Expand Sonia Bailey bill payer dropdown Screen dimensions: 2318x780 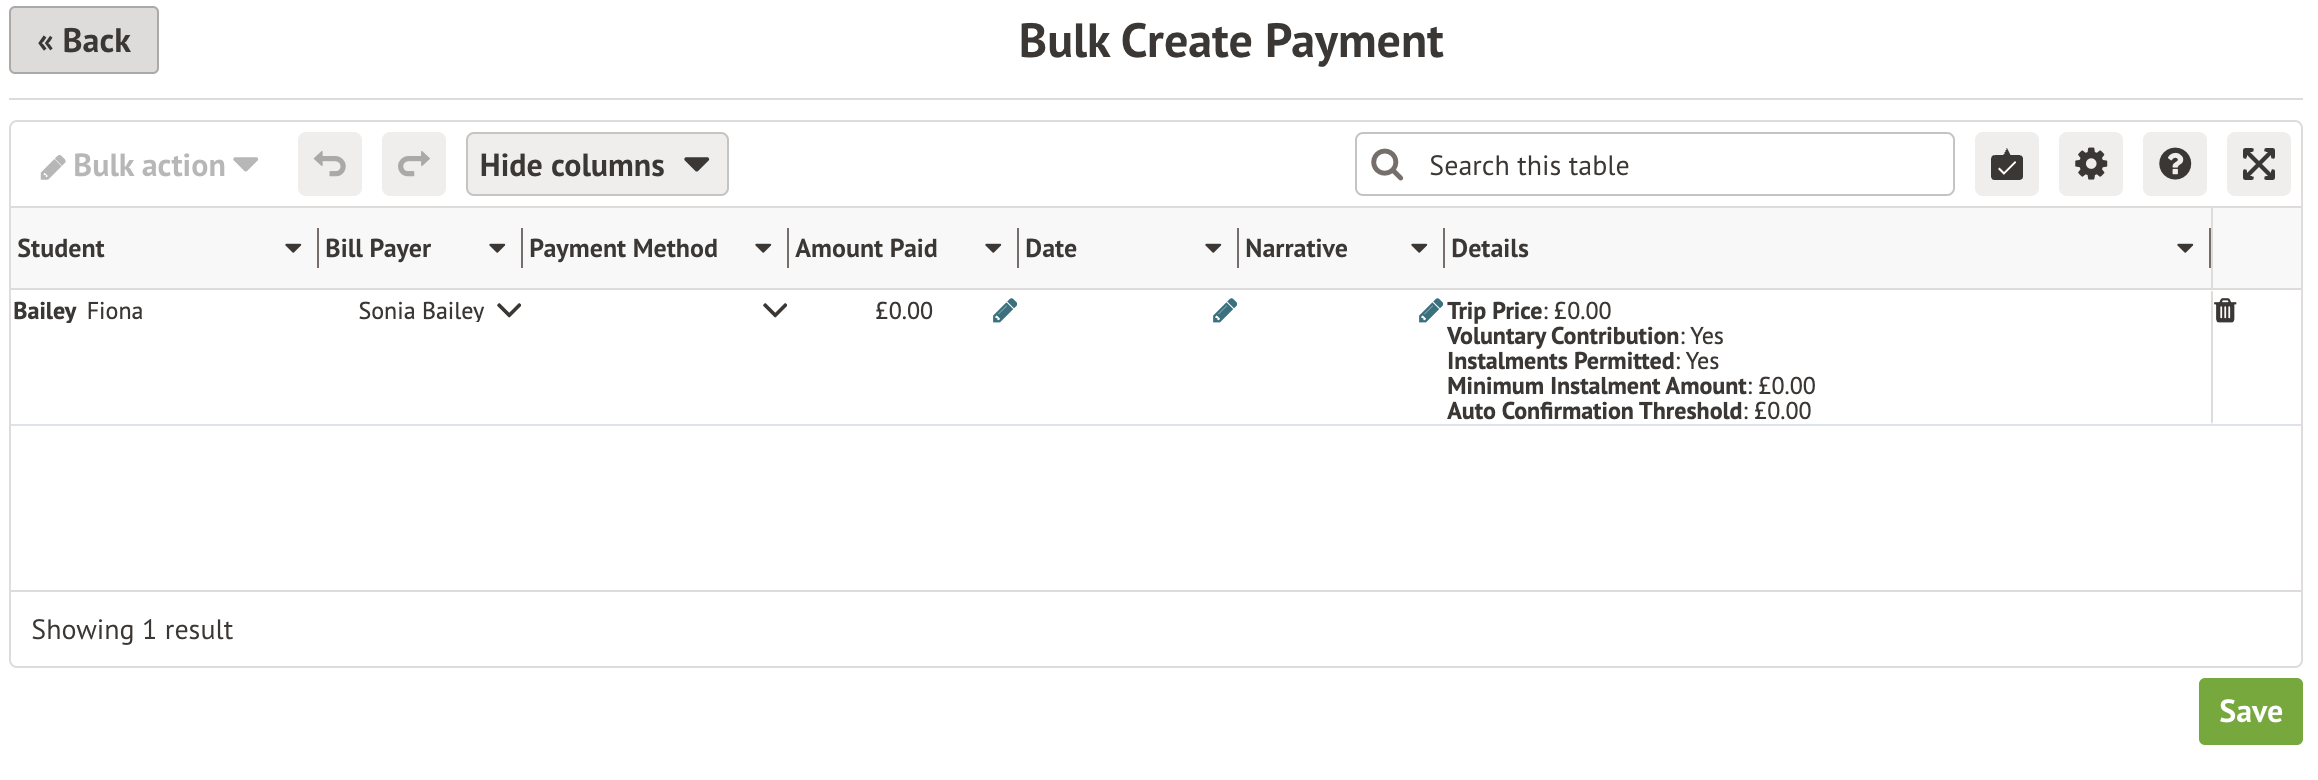click(509, 311)
